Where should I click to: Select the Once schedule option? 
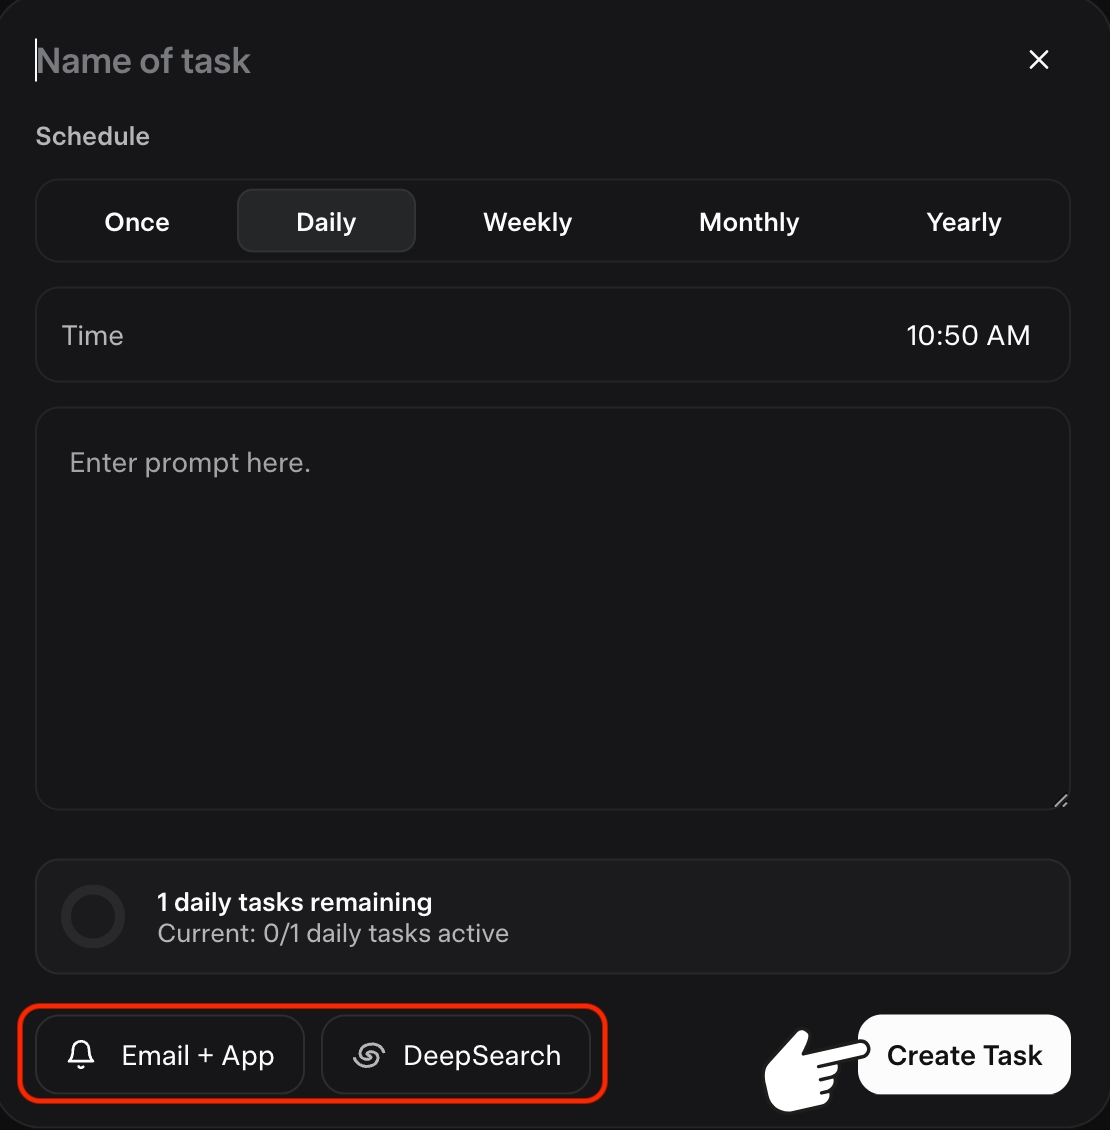(137, 222)
